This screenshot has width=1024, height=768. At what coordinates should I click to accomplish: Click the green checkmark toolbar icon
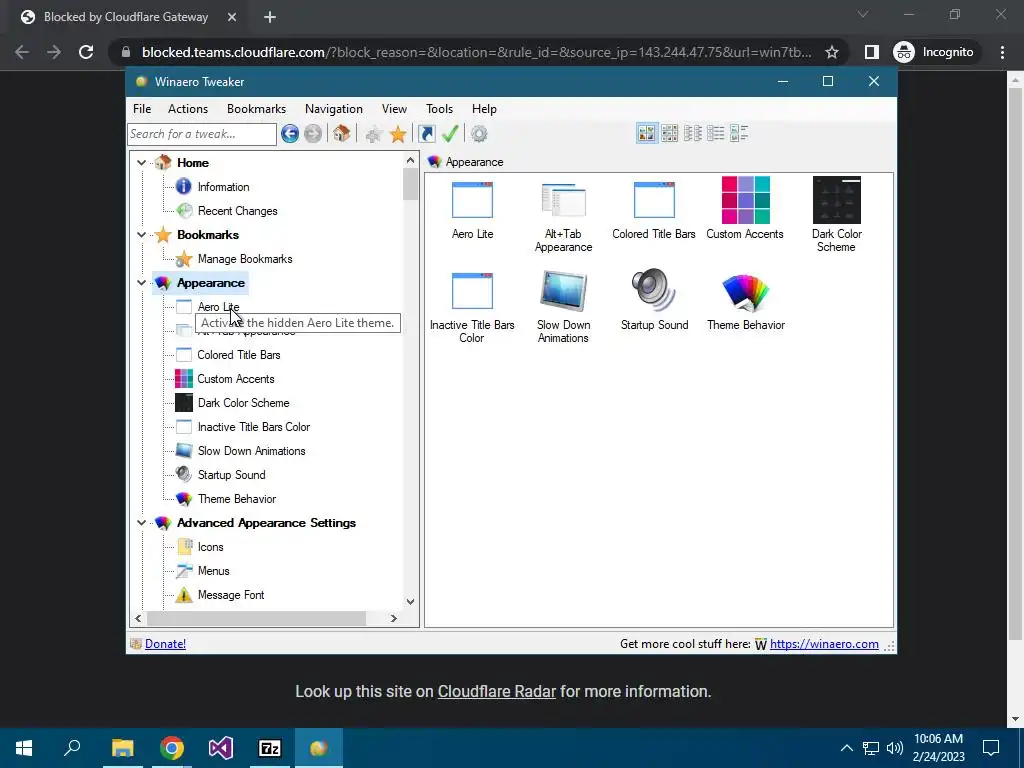coord(450,134)
